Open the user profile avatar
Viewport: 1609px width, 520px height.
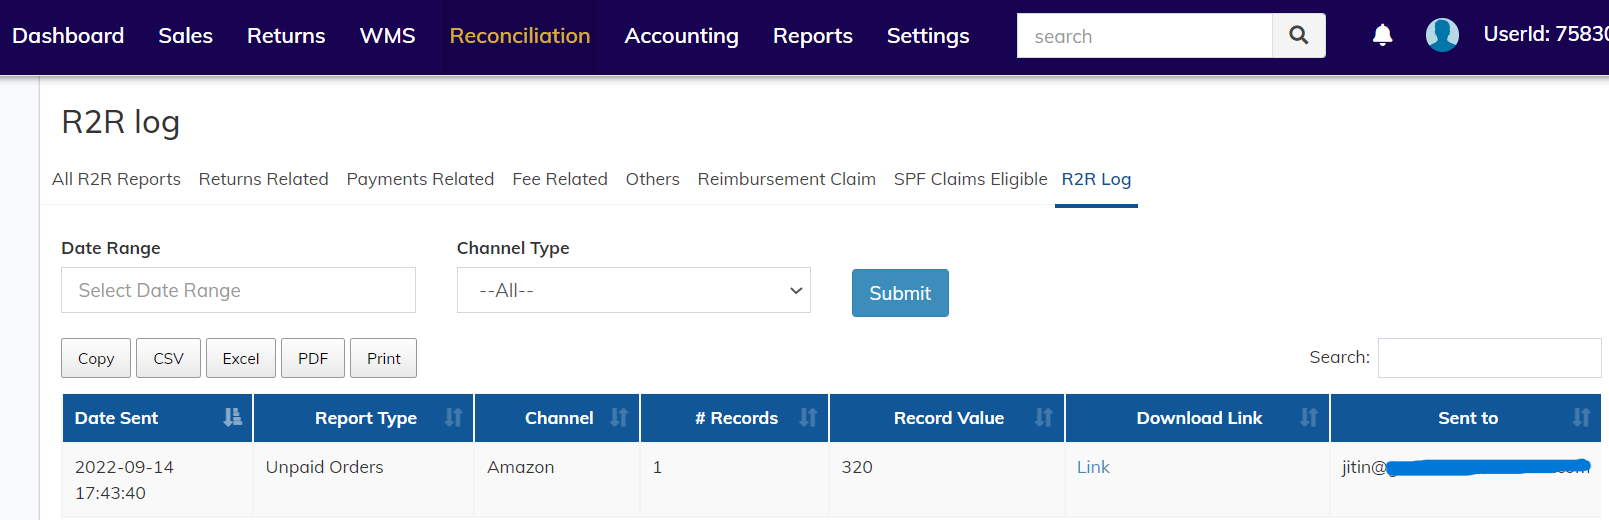click(x=1442, y=35)
